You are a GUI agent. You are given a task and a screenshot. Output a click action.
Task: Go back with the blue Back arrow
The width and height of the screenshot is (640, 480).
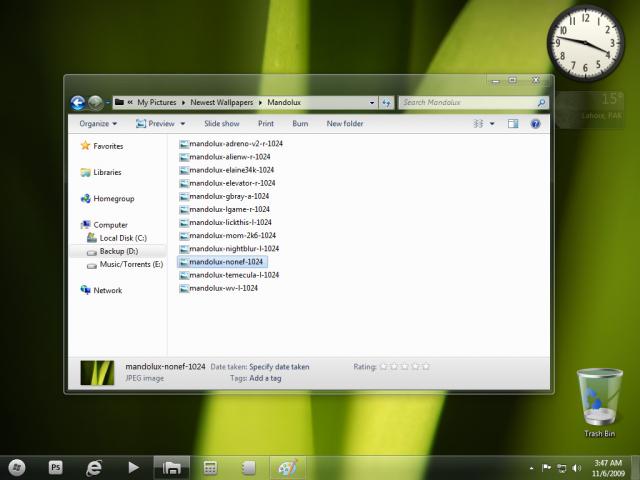coord(78,103)
